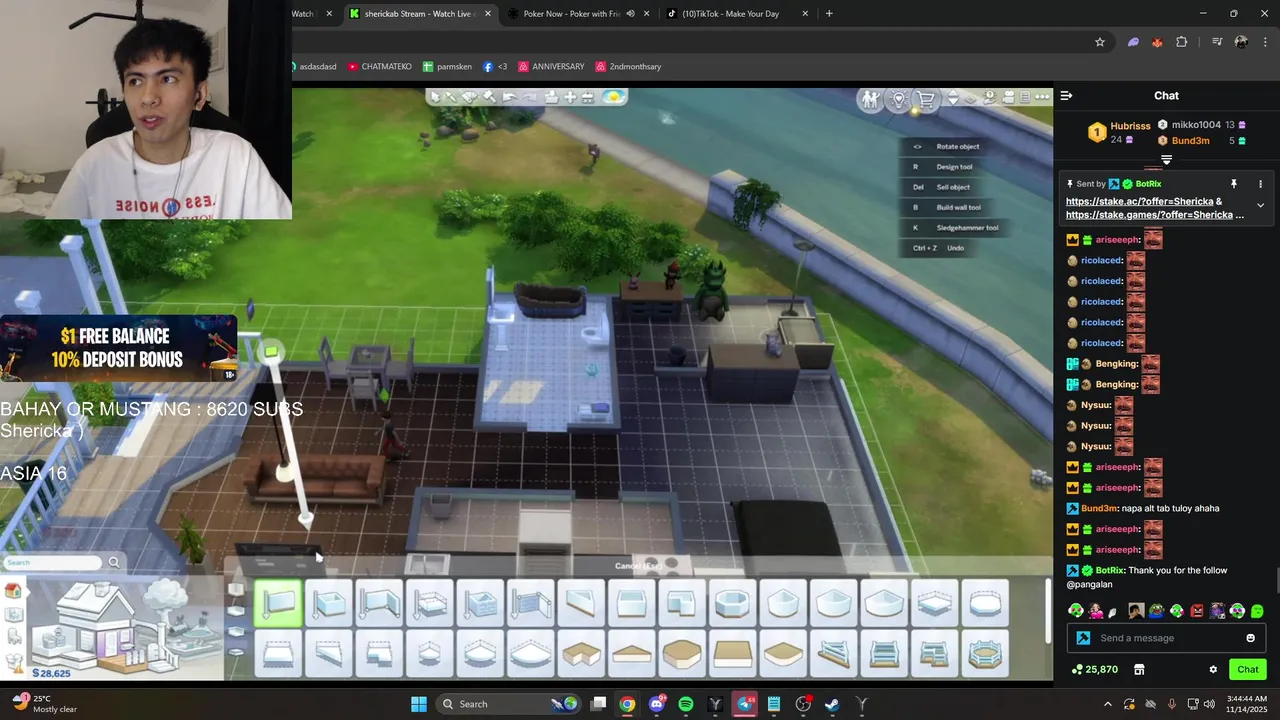
Task: Switch to TikTok Make Your Day tab
Action: (x=730, y=14)
